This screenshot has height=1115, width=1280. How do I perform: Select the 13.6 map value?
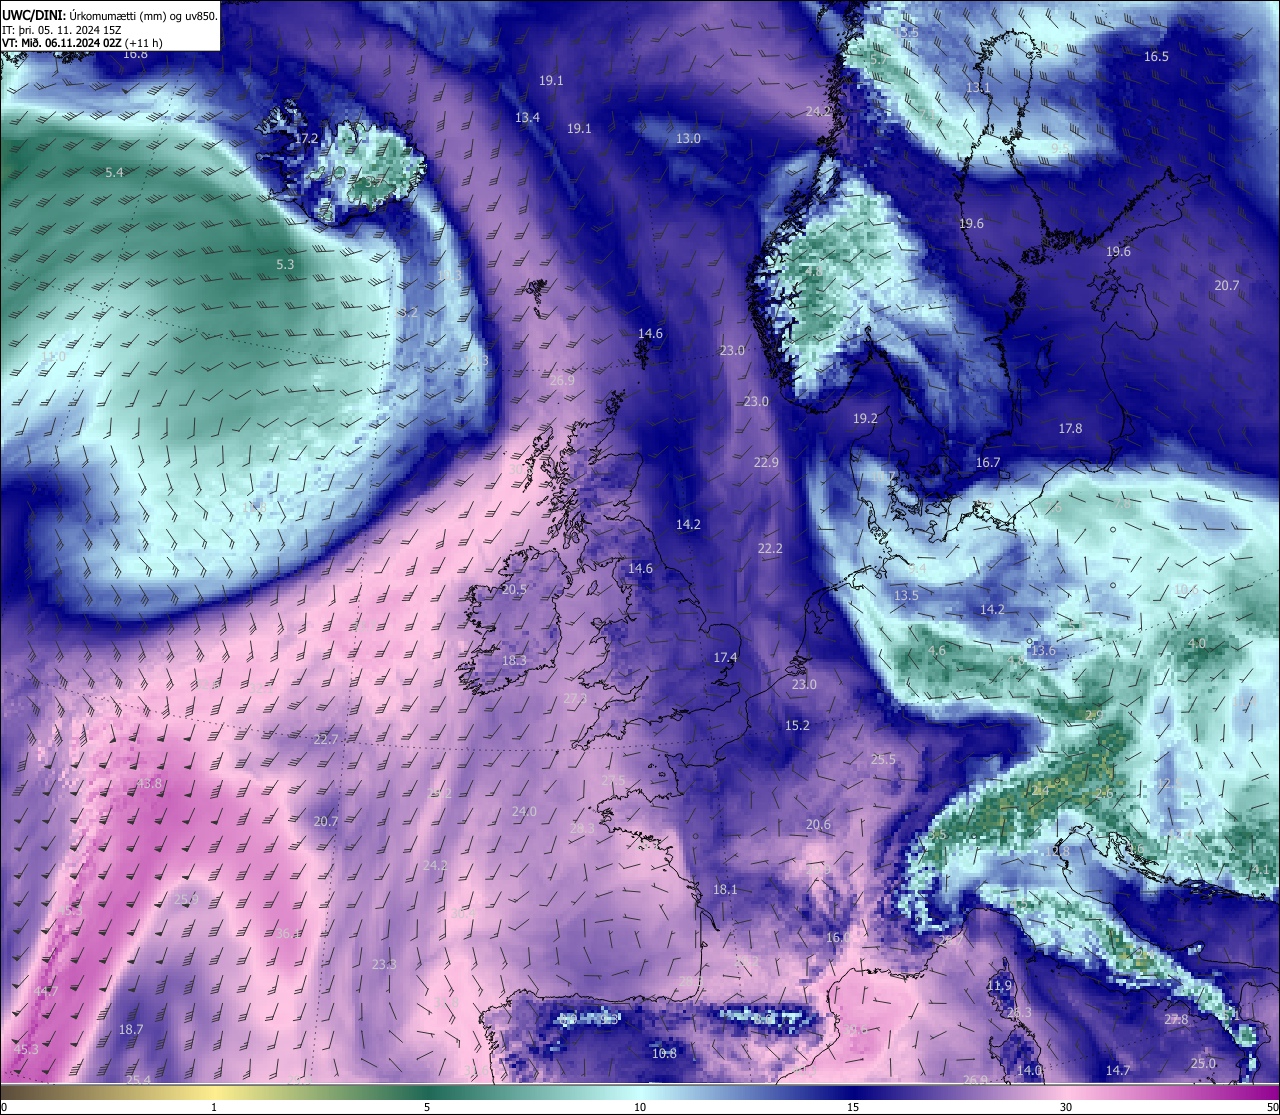1043,650
